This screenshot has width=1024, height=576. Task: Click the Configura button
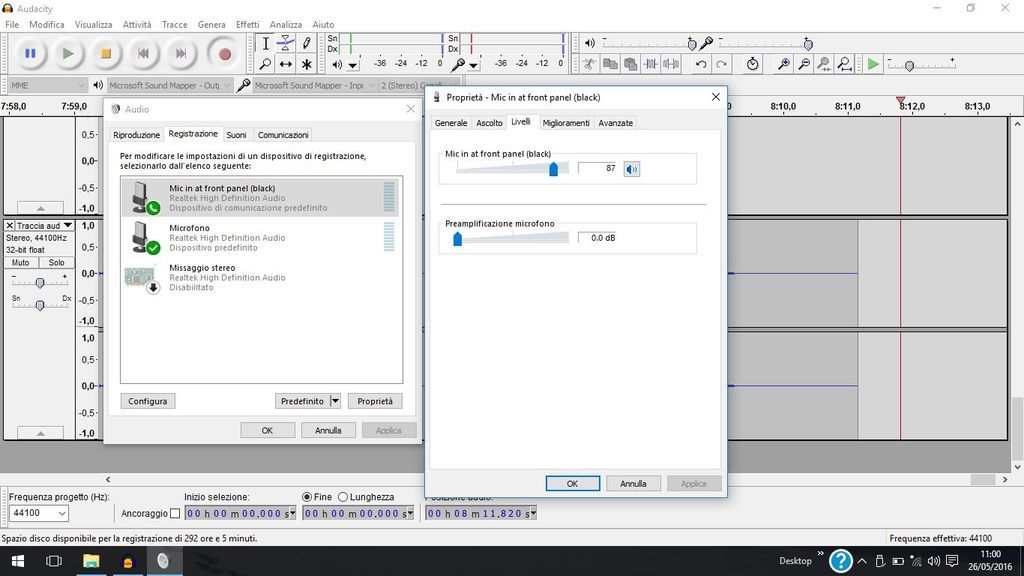(148, 401)
